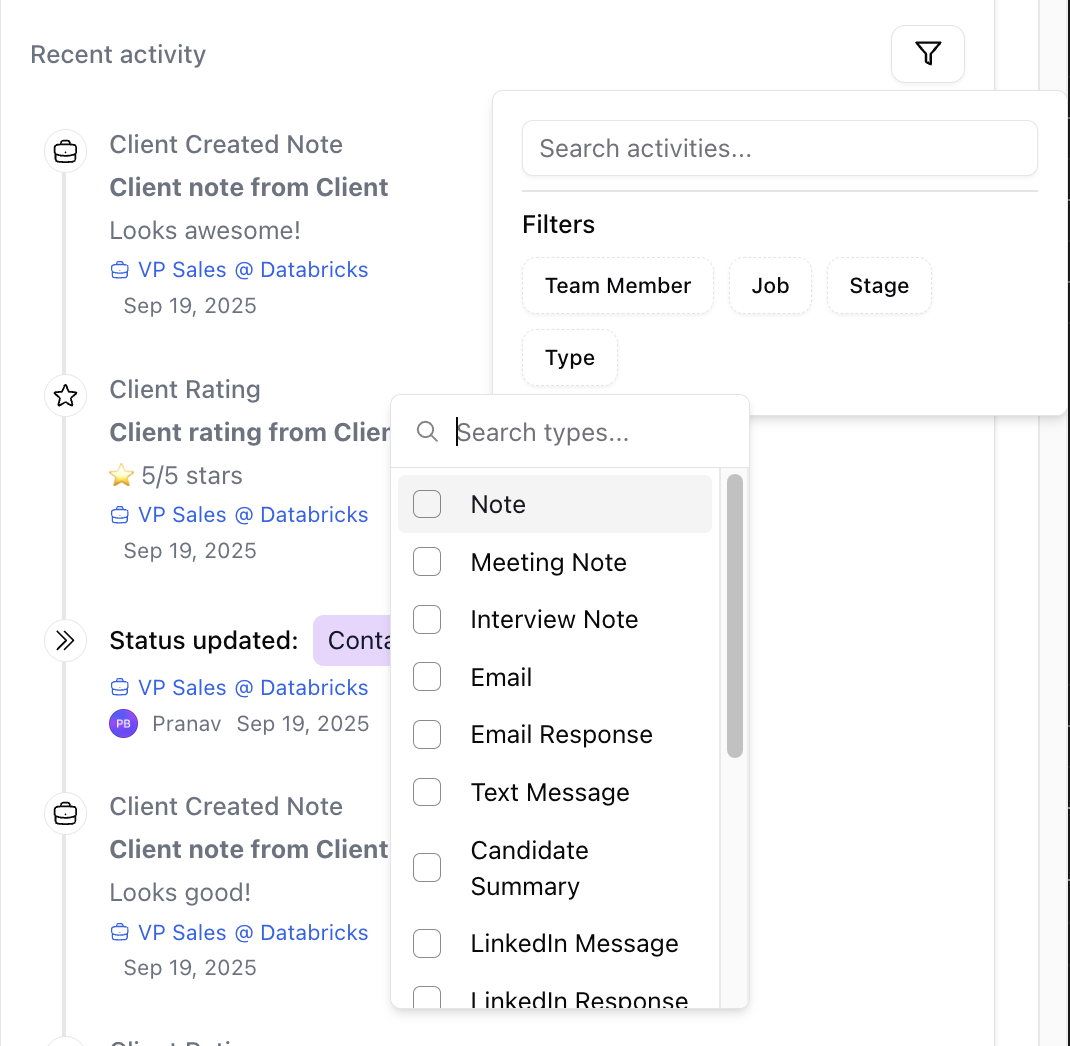This screenshot has height=1046, width=1070.
Task: Enable the Meeting Note checkbox
Action: click(427, 562)
